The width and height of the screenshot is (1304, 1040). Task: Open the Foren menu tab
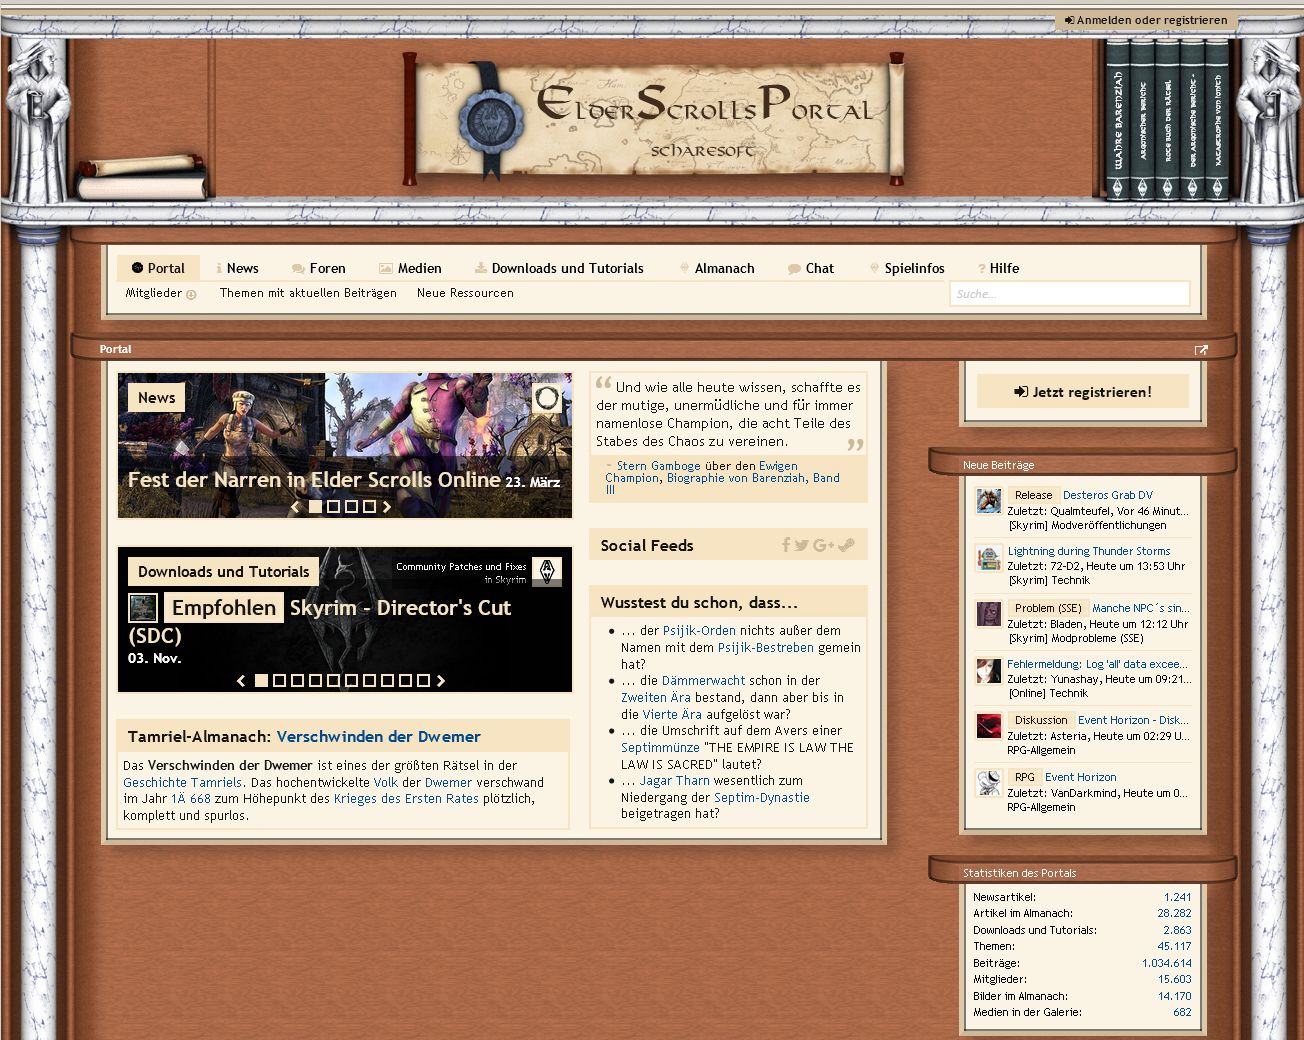click(x=318, y=268)
